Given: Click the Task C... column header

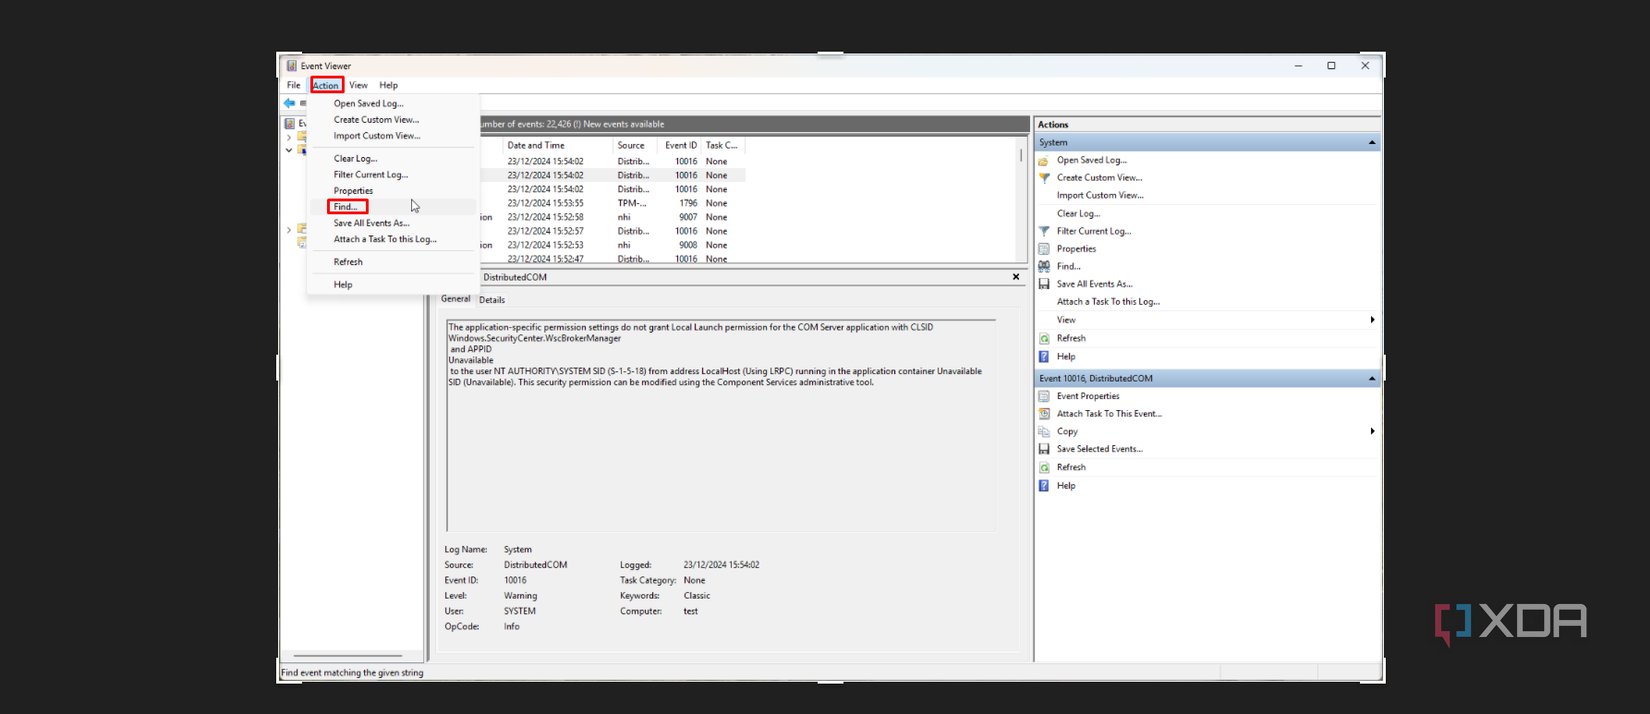Looking at the screenshot, I should click(722, 145).
